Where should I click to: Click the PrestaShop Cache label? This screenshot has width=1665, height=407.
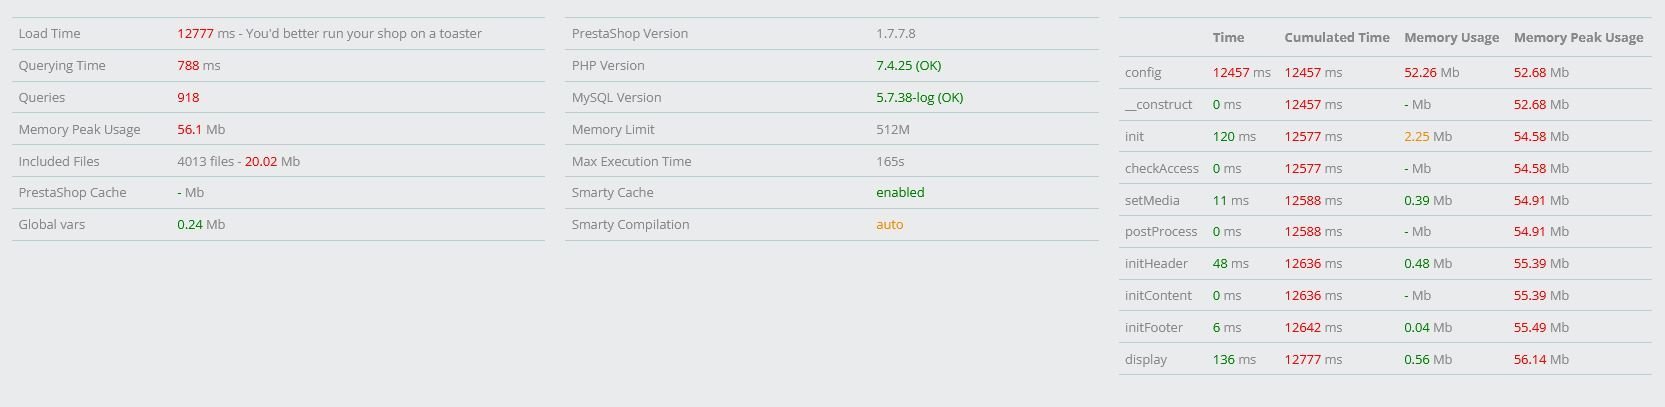(x=72, y=192)
